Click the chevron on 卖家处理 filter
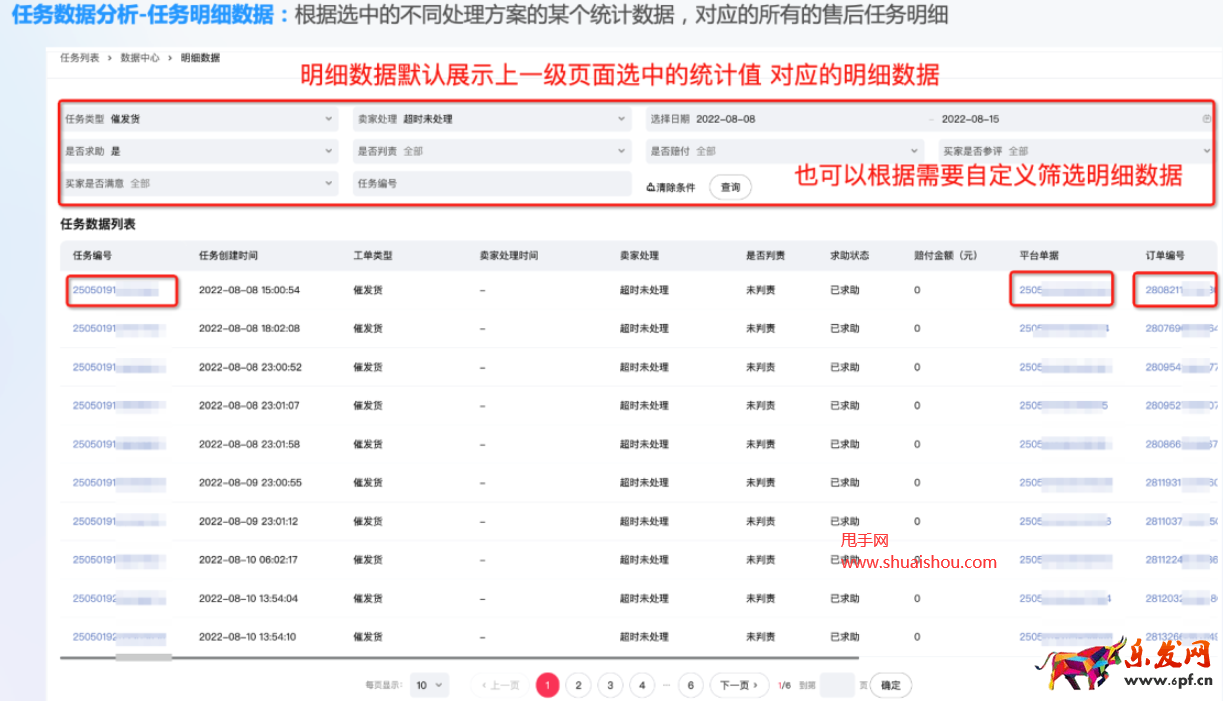 pyautogui.click(x=621, y=118)
